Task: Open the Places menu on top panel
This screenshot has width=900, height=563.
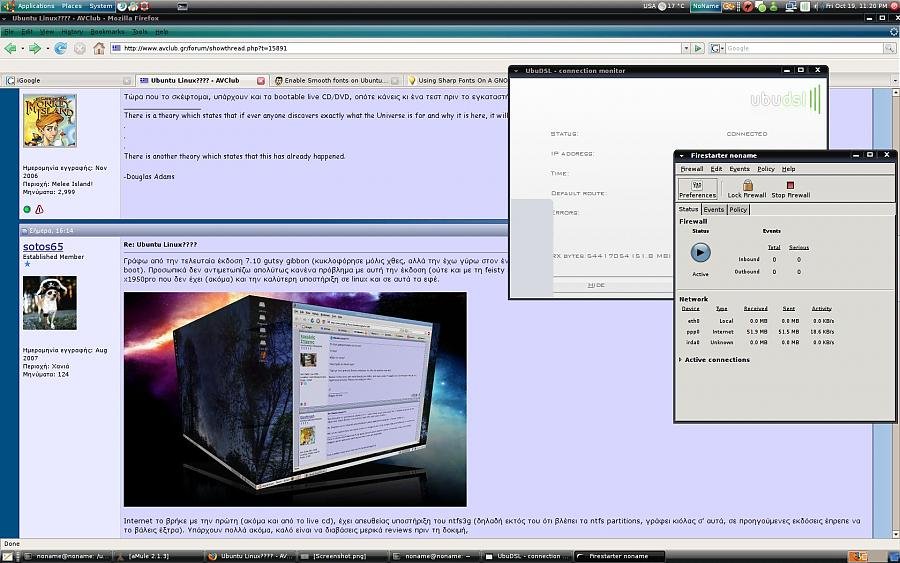Action: (72, 6)
